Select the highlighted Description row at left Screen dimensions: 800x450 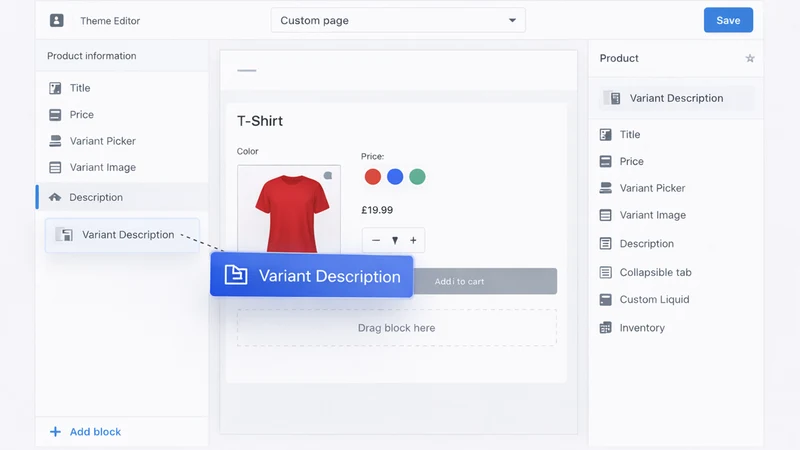pos(122,197)
